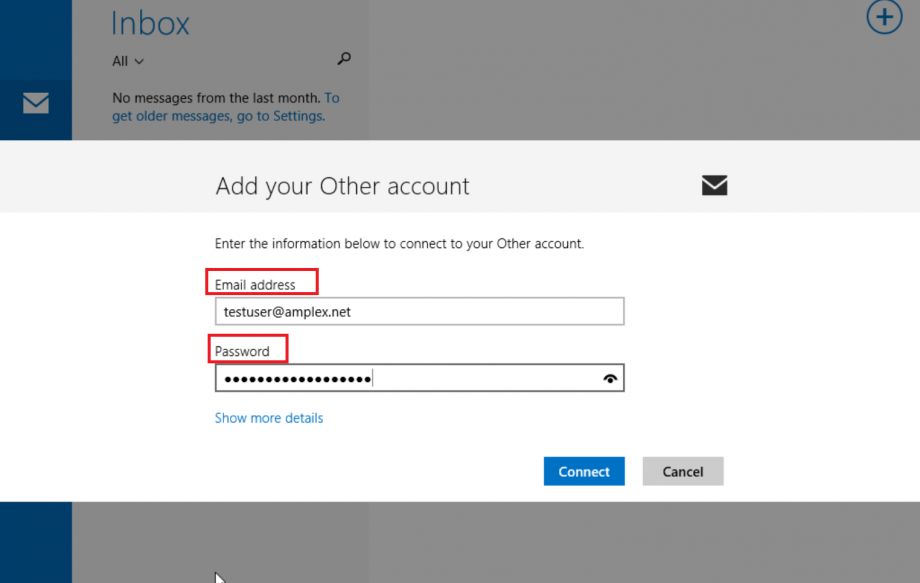This screenshot has height=583, width=920.
Task: Click the Connect button
Action: [584, 471]
